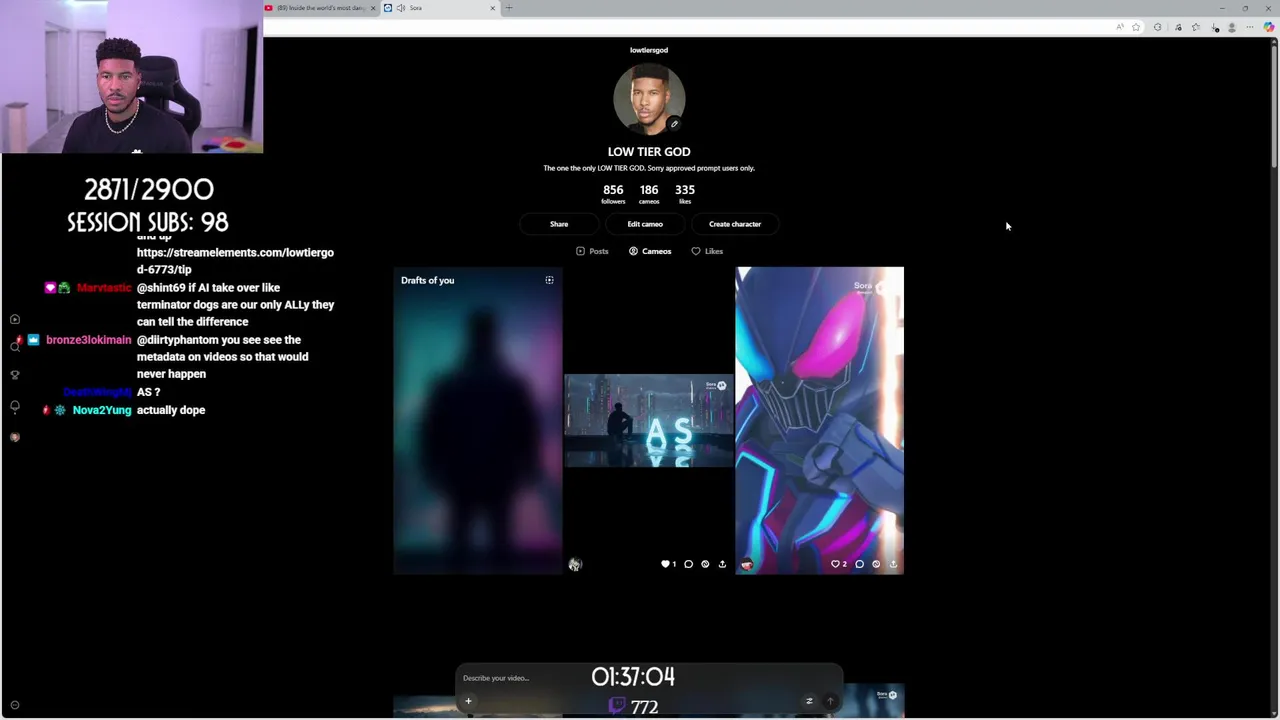Select the Likes tab
This screenshot has width=1280, height=720.
(707, 251)
